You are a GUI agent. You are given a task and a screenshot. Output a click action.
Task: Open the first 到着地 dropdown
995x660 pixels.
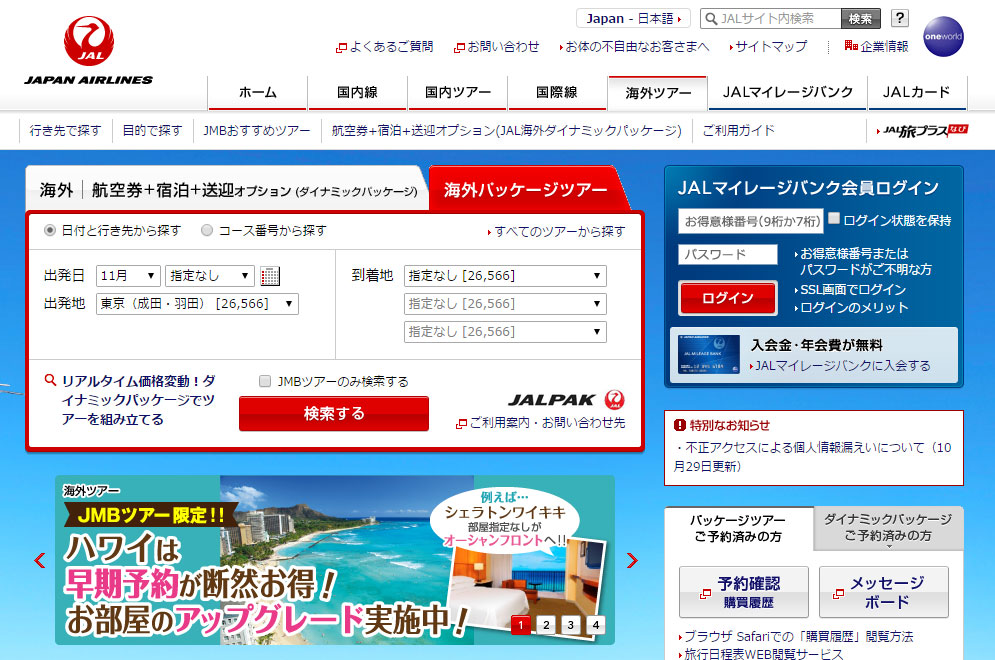(505, 275)
